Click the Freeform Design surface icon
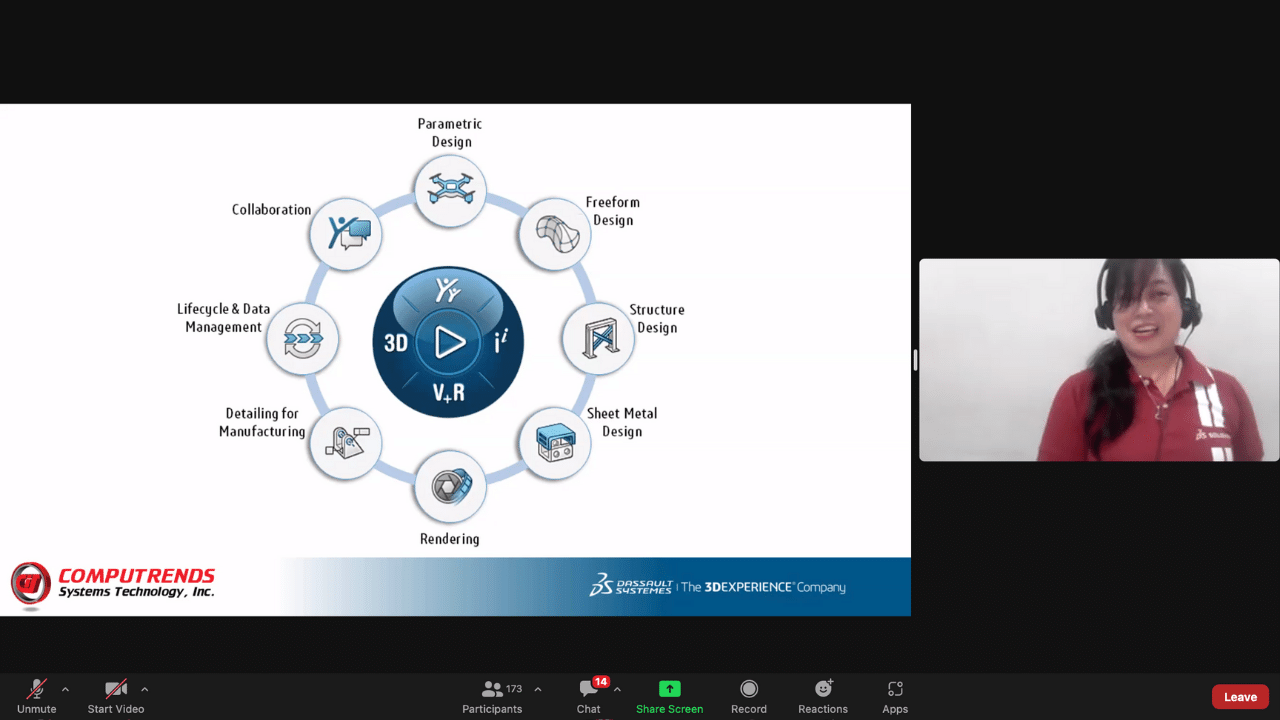 (553, 234)
